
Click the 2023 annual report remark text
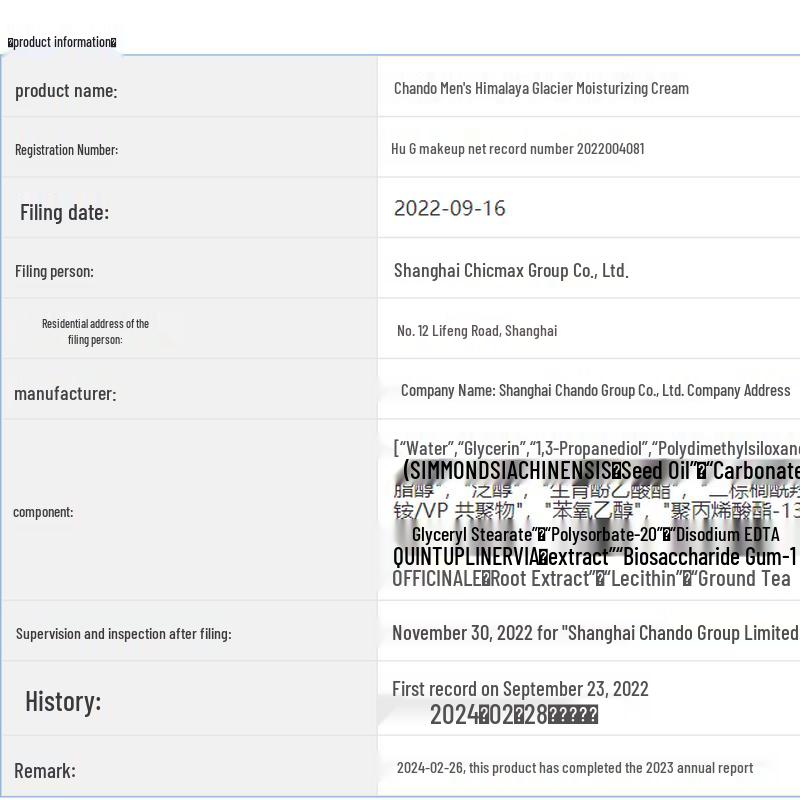(575, 768)
